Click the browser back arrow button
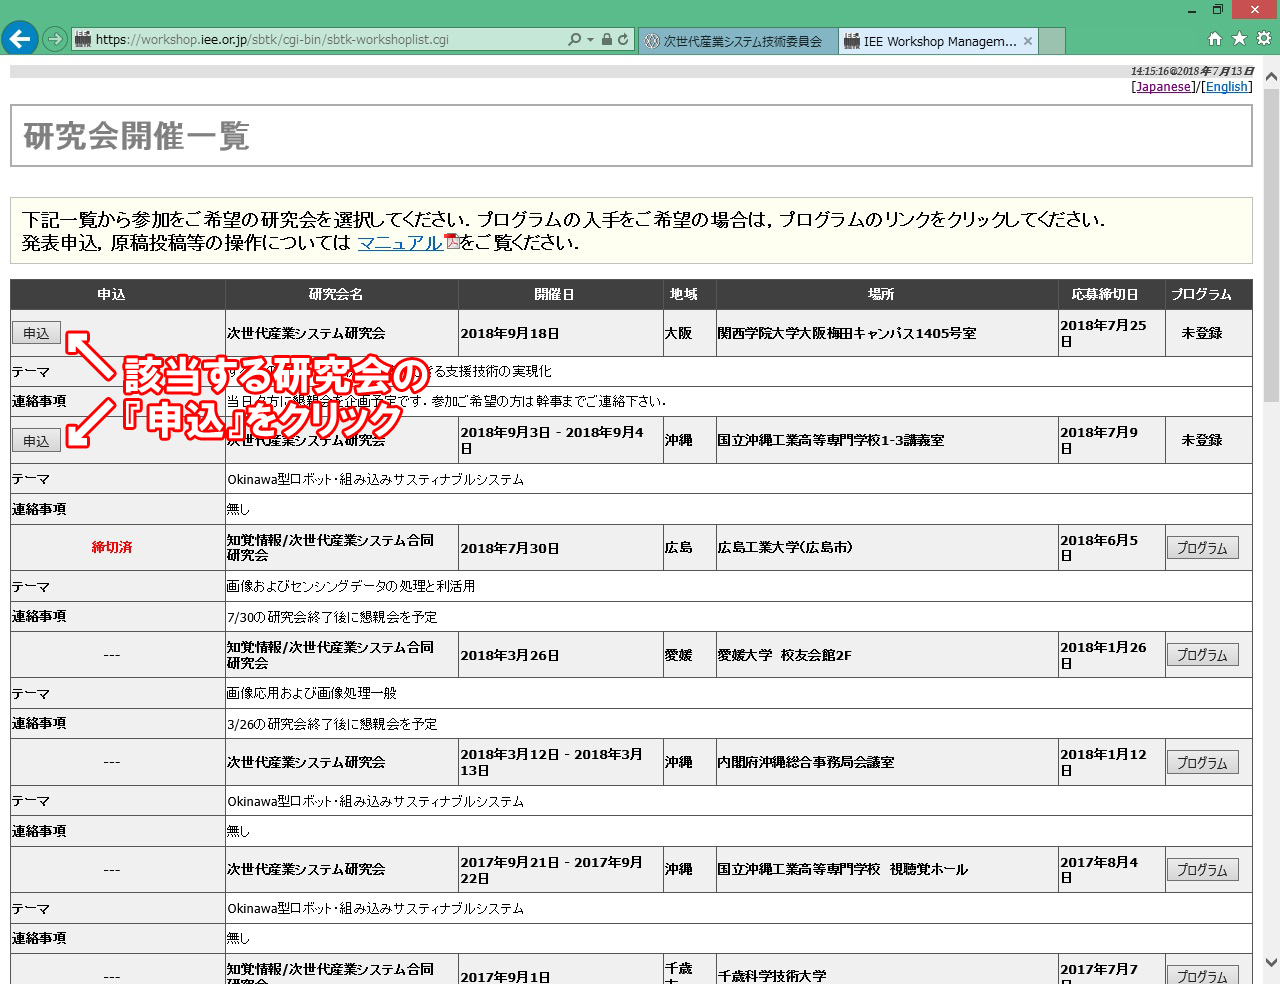 point(19,39)
